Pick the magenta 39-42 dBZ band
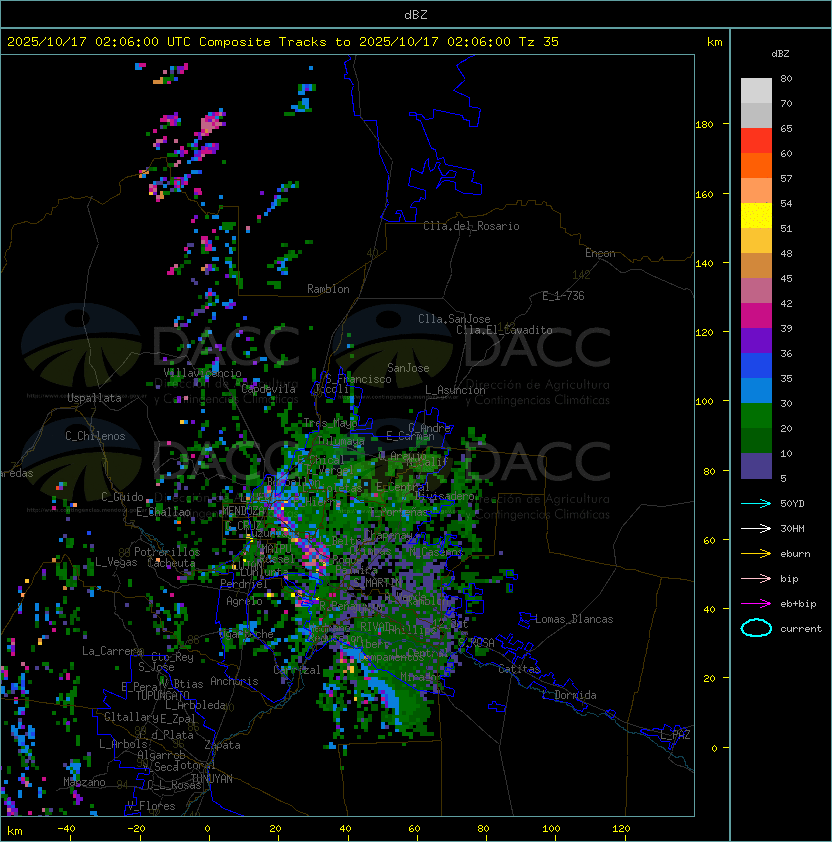832x842 pixels. (756, 316)
